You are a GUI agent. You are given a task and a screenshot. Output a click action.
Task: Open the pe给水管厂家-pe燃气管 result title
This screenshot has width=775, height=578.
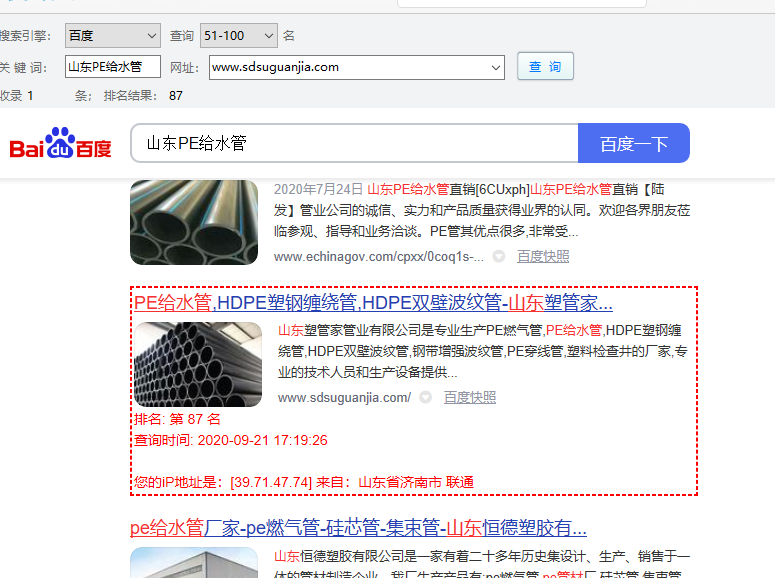point(358,528)
